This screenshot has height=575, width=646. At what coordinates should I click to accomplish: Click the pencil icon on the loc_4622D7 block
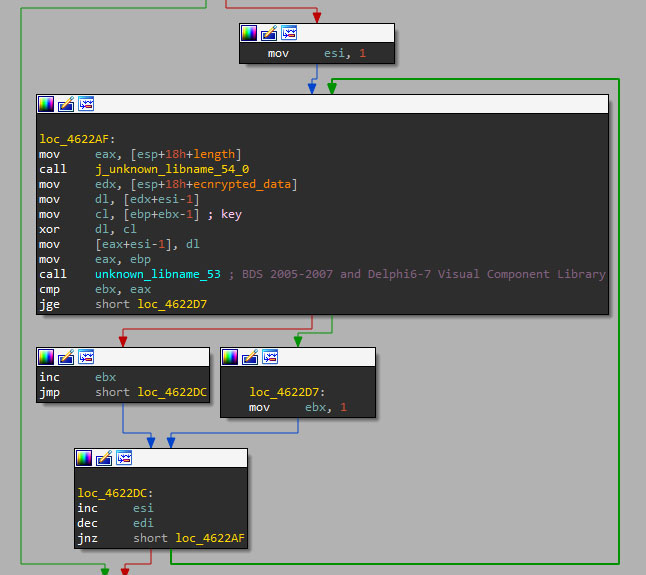[250, 357]
